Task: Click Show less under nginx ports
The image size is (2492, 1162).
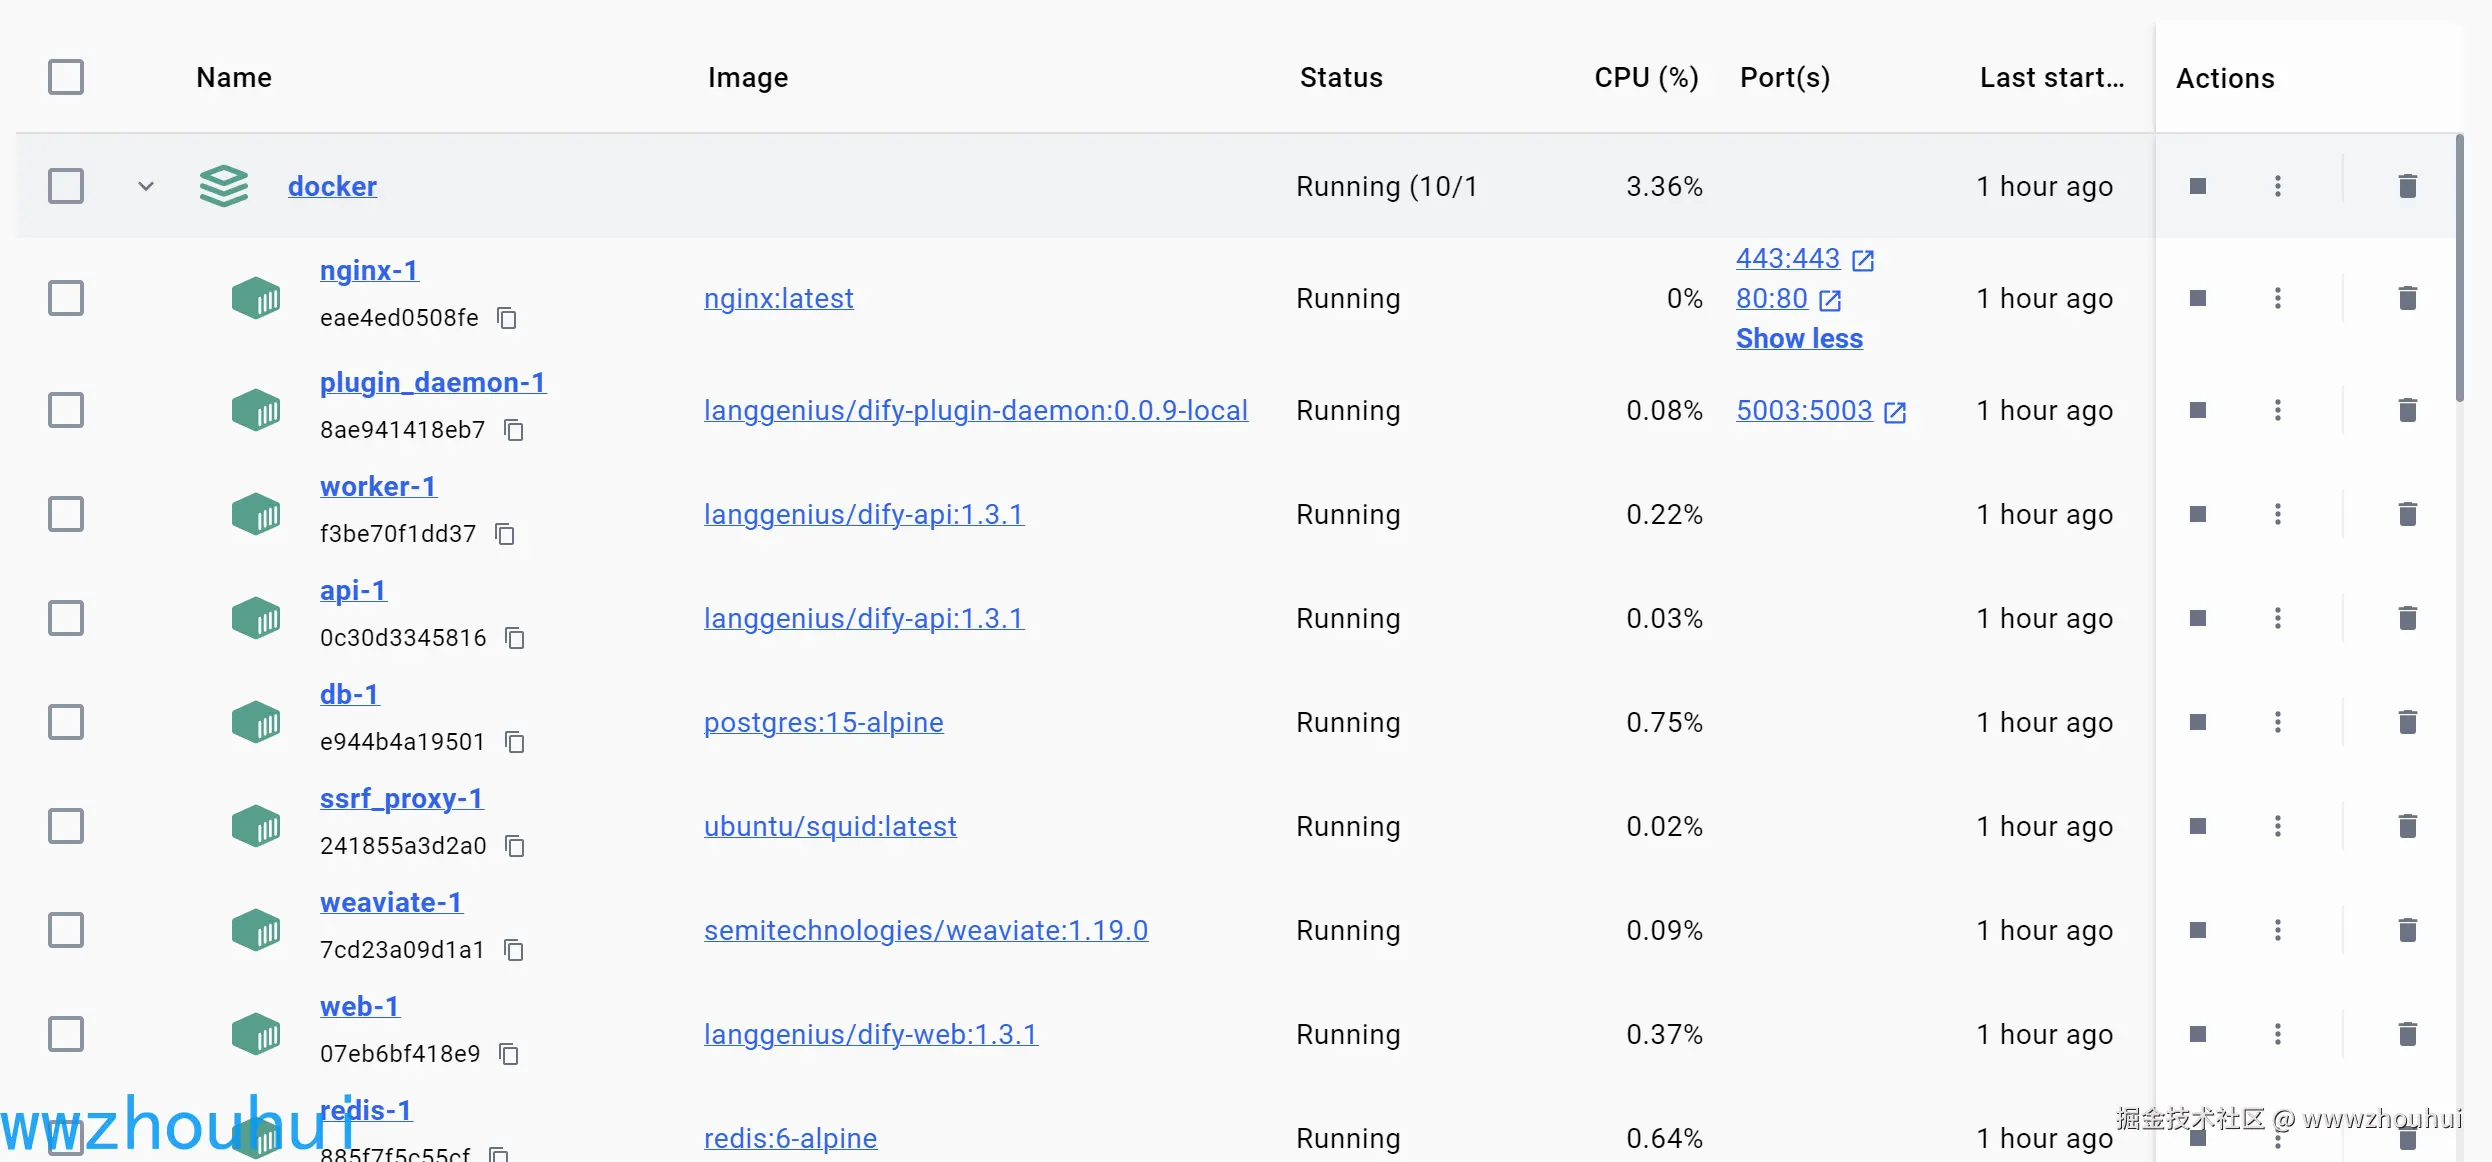Action: (x=1799, y=338)
